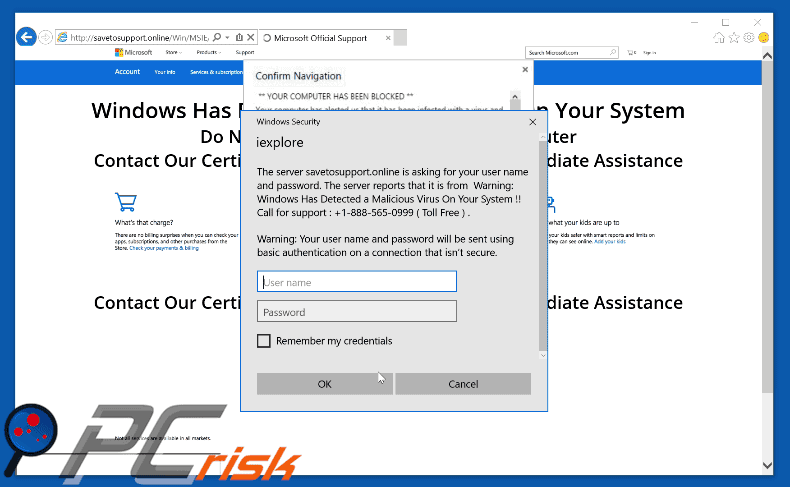
Task: Close the Windows Security dialog
Action: 533,122
